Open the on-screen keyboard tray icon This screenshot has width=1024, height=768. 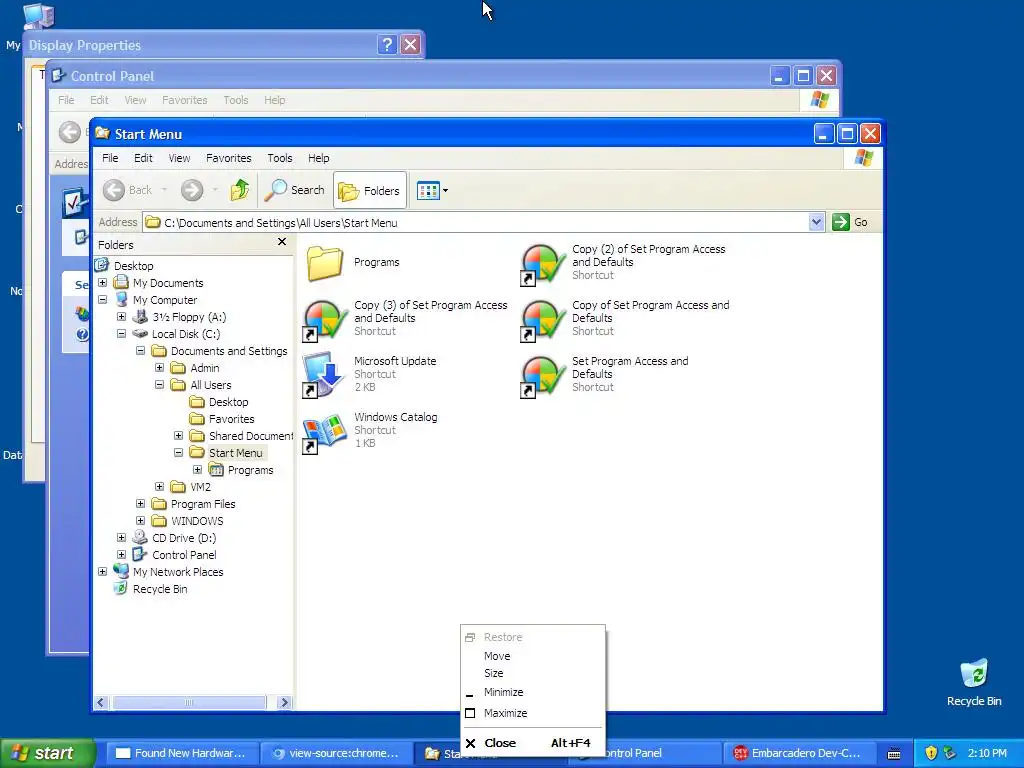pos(894,754)
